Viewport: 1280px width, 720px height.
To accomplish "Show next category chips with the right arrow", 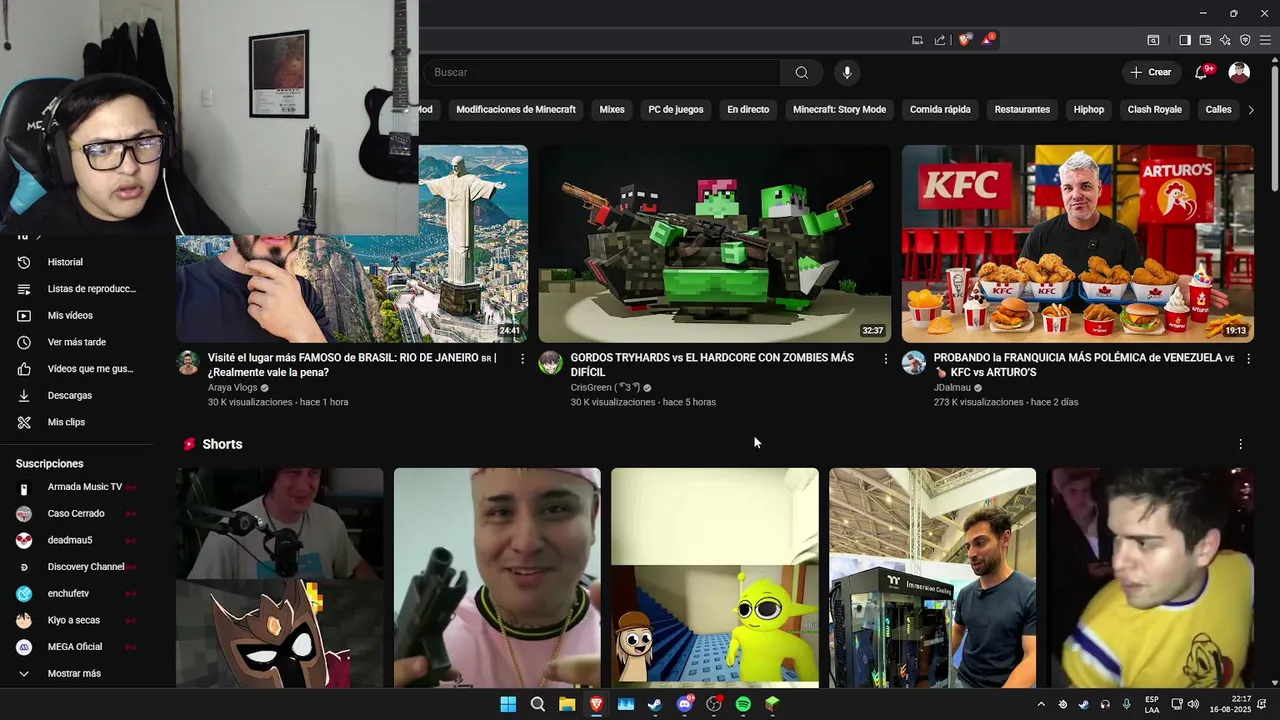I will pyautogui.click(x=1251, y=110).
